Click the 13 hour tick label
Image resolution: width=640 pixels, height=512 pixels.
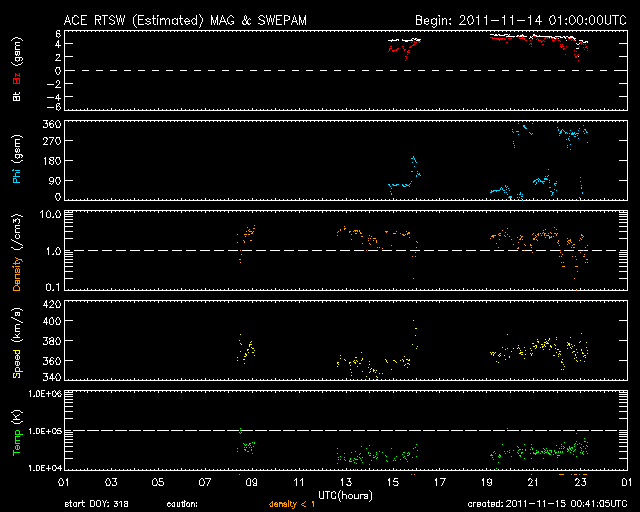[x=344, y=483]
